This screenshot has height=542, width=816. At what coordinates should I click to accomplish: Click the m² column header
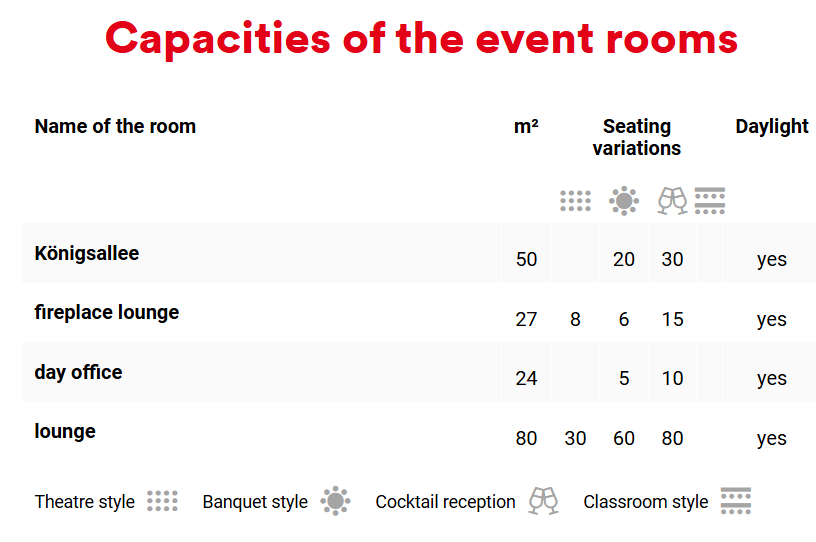click(526, 126)
